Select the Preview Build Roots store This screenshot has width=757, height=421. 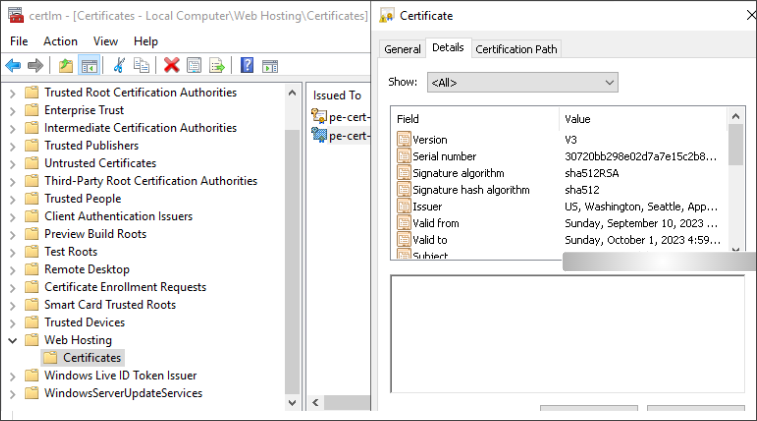[95, 234]
